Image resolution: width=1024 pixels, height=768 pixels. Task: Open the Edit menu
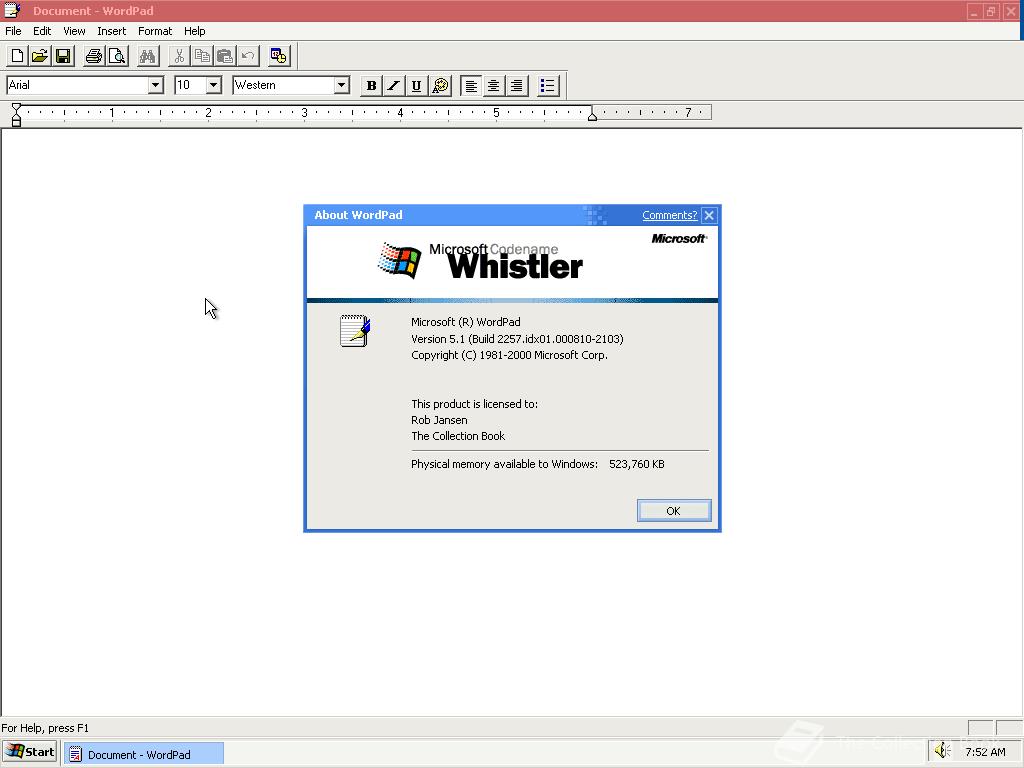42,31
